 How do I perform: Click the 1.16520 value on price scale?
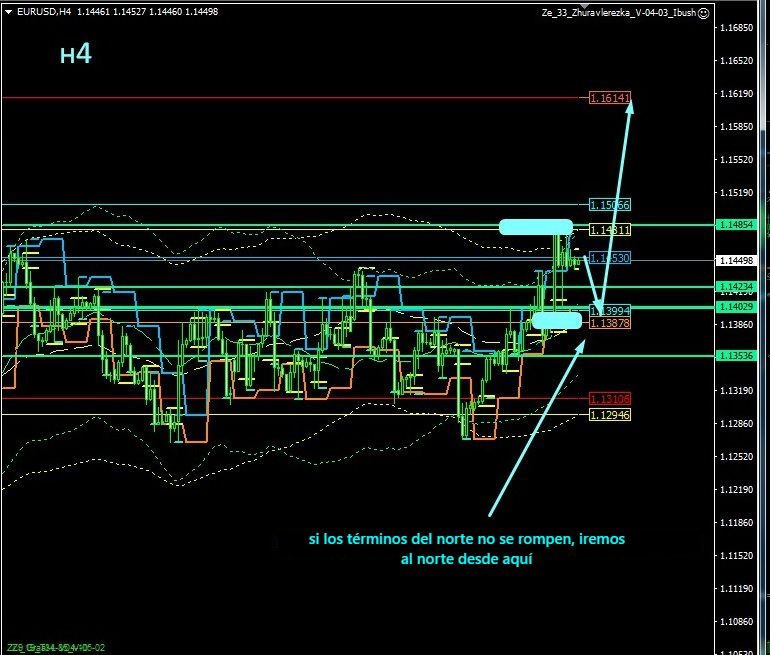tap(736, 60)
